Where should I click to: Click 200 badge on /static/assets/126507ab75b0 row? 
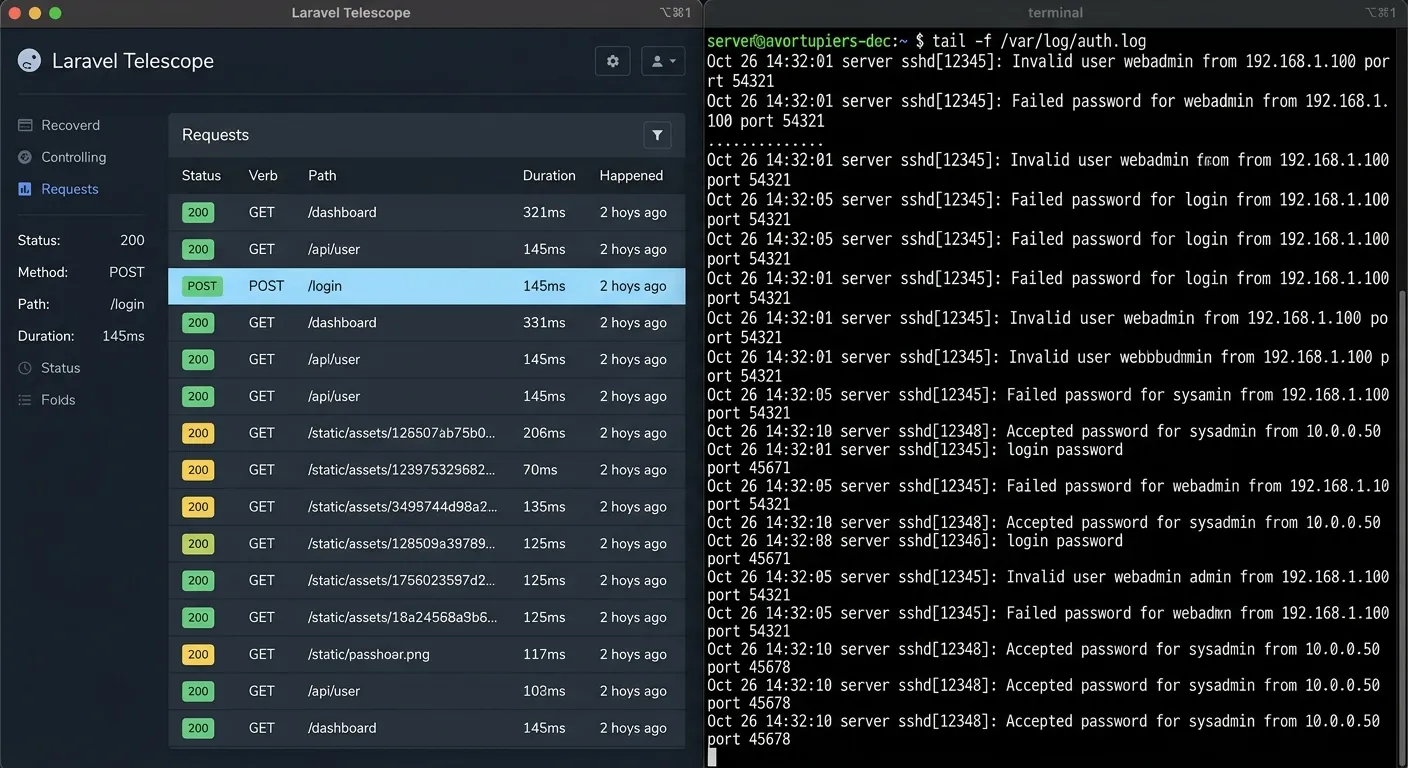click(198, 433)
